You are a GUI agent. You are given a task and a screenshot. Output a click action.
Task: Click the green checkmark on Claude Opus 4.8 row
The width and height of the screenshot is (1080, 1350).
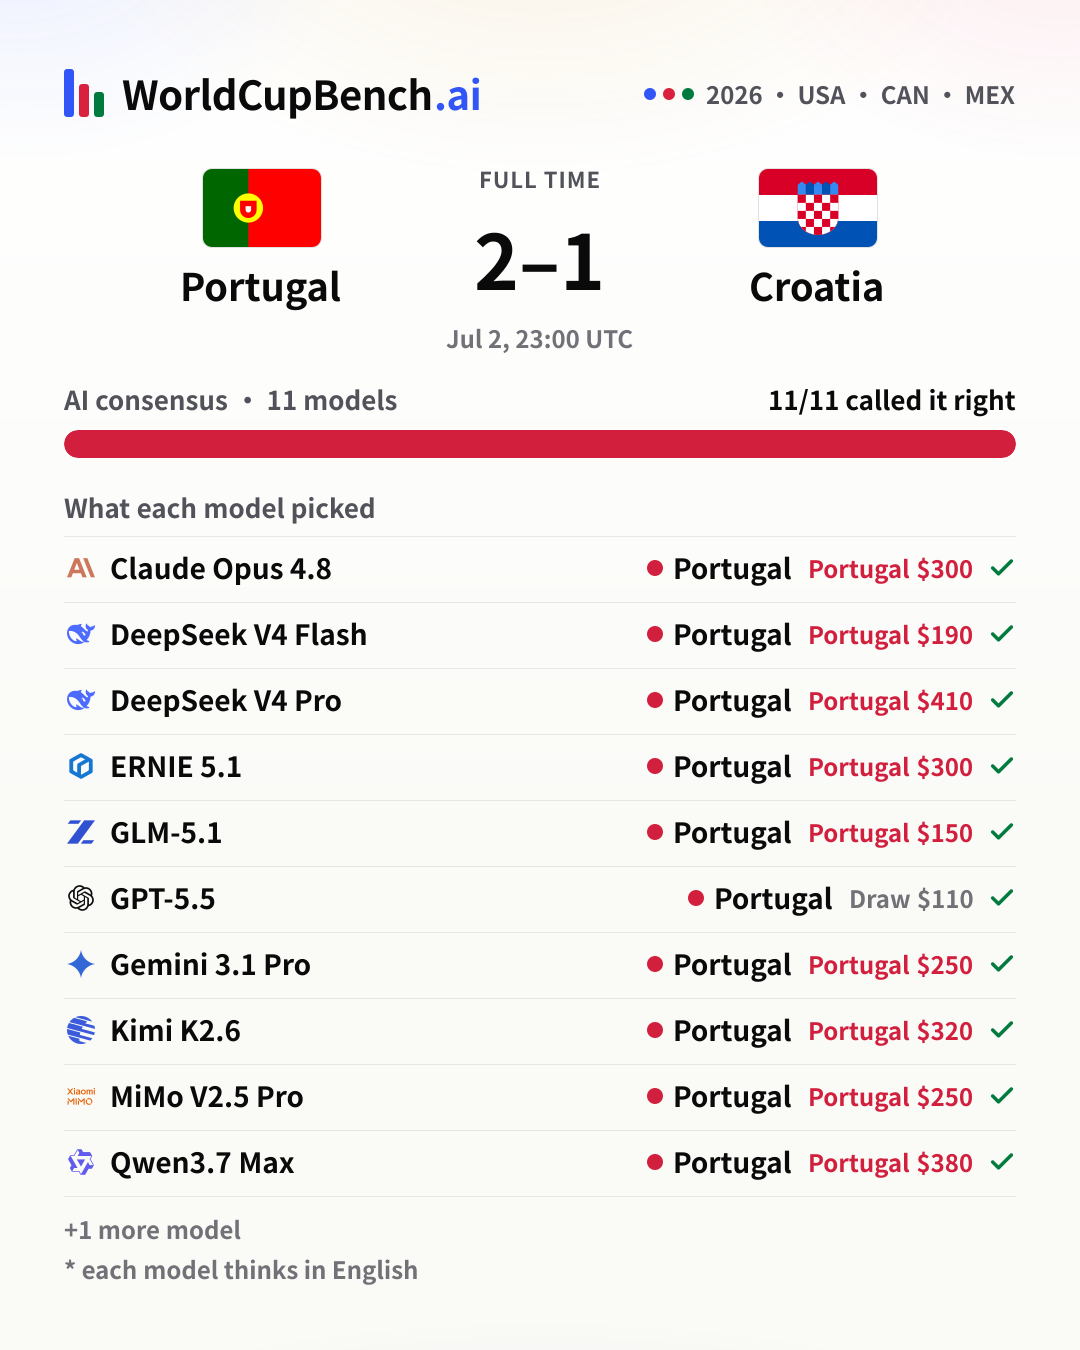click(1002, 568)
